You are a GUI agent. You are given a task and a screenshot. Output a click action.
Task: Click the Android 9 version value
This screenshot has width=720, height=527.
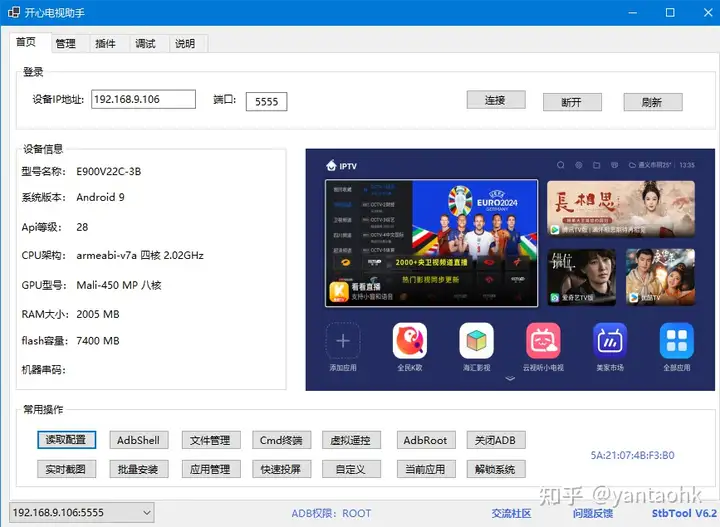[101, 197]
